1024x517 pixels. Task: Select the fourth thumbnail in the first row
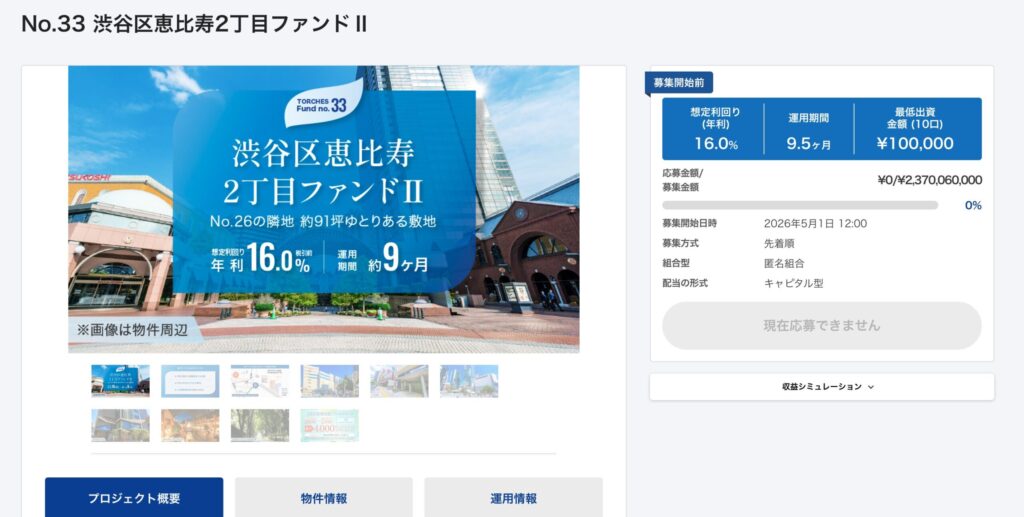[x=329, y=381]
